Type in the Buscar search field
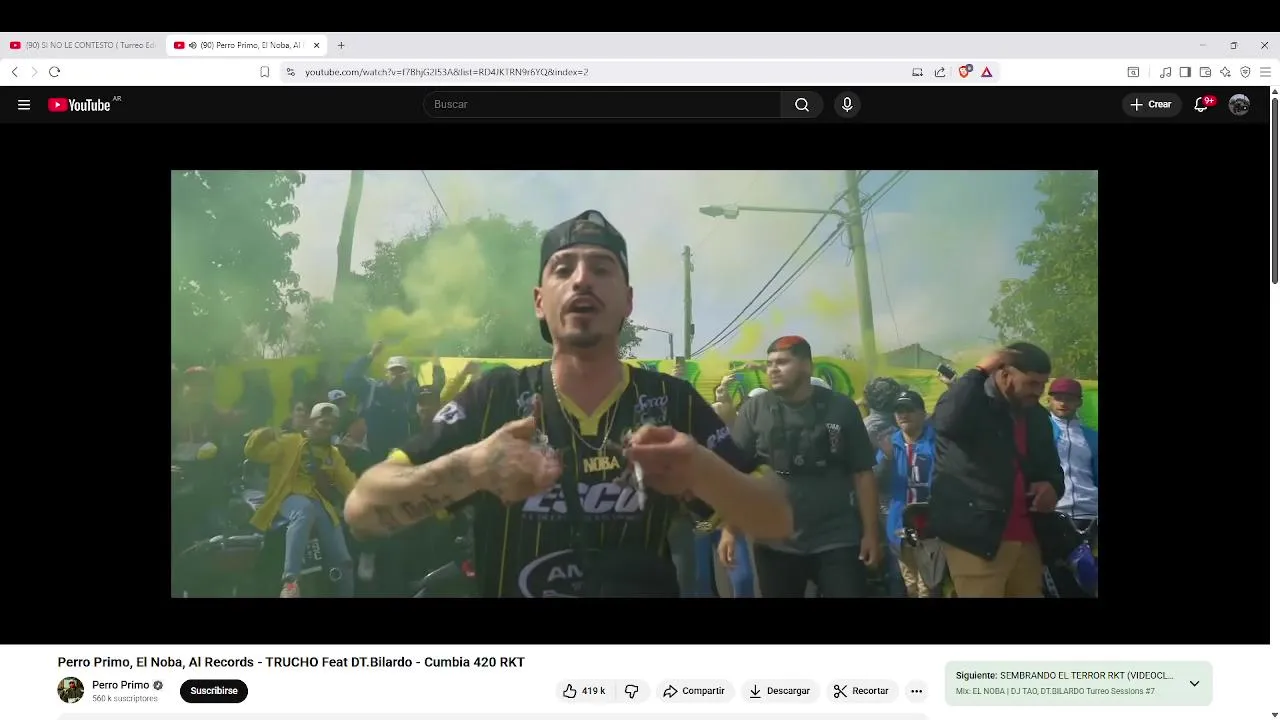 [x=602, y=104]
